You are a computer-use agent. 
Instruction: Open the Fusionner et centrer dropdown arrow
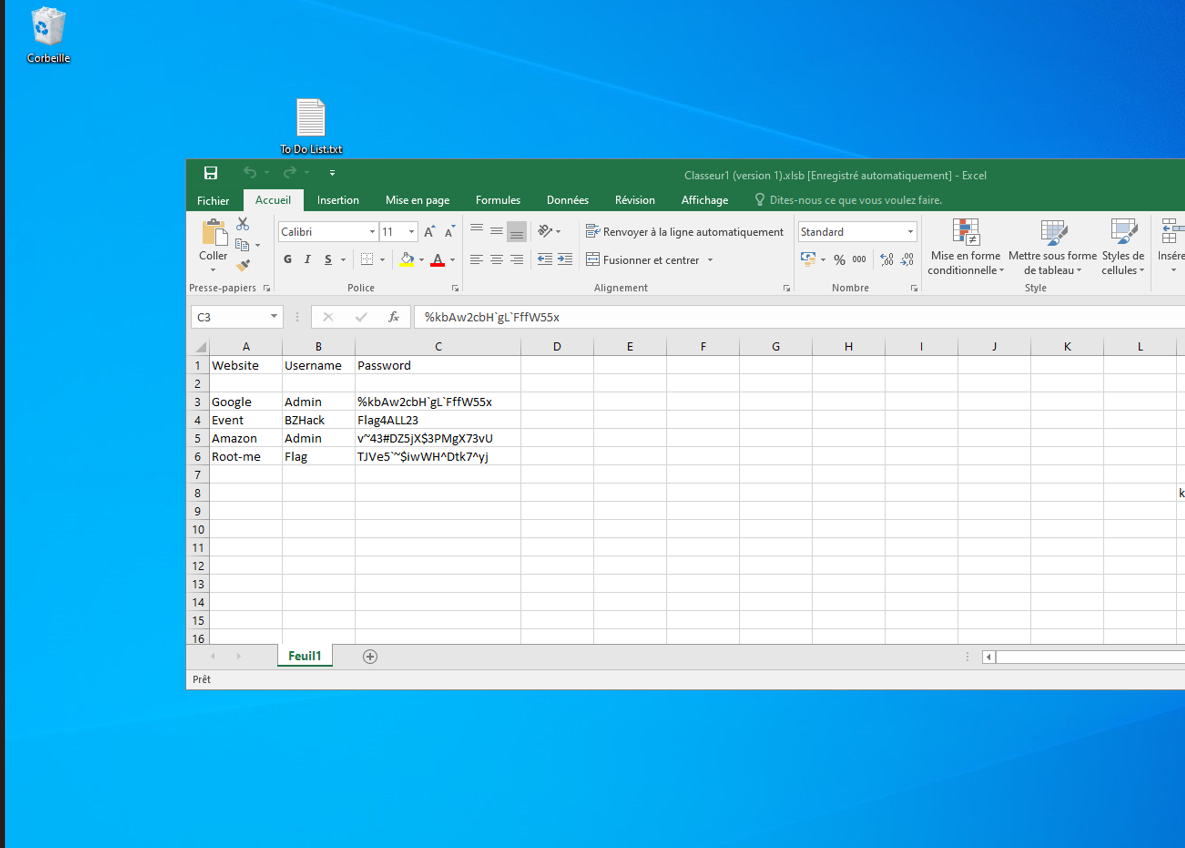coord(710,260)
